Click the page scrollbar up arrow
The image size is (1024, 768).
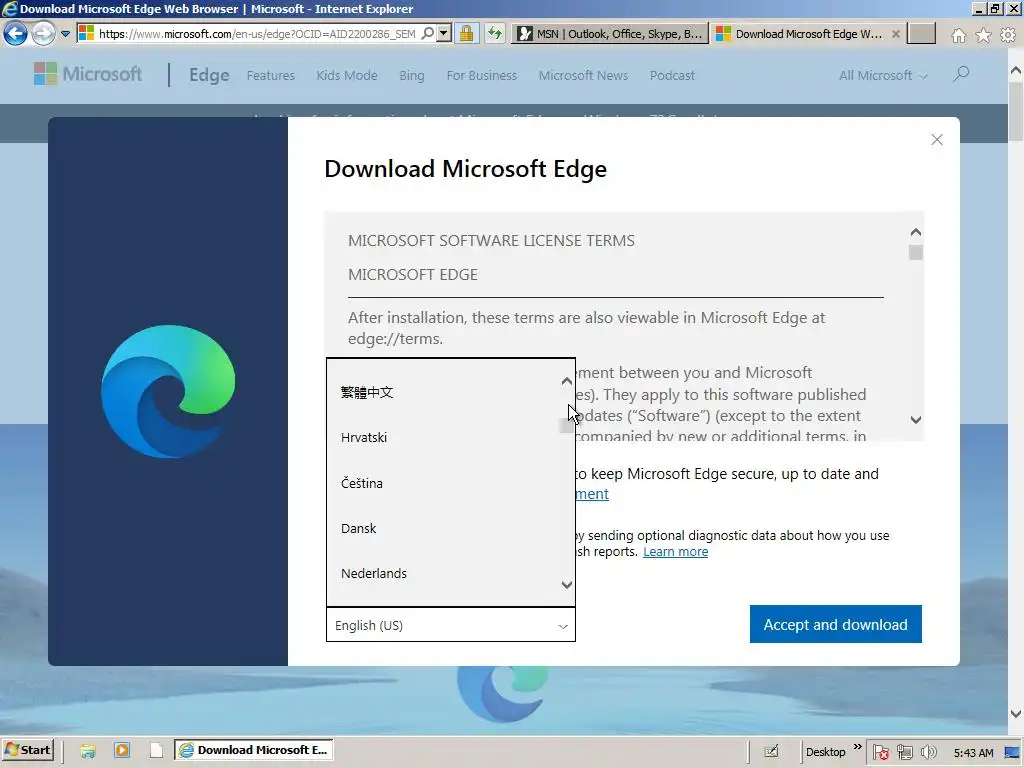[1016, 69]
